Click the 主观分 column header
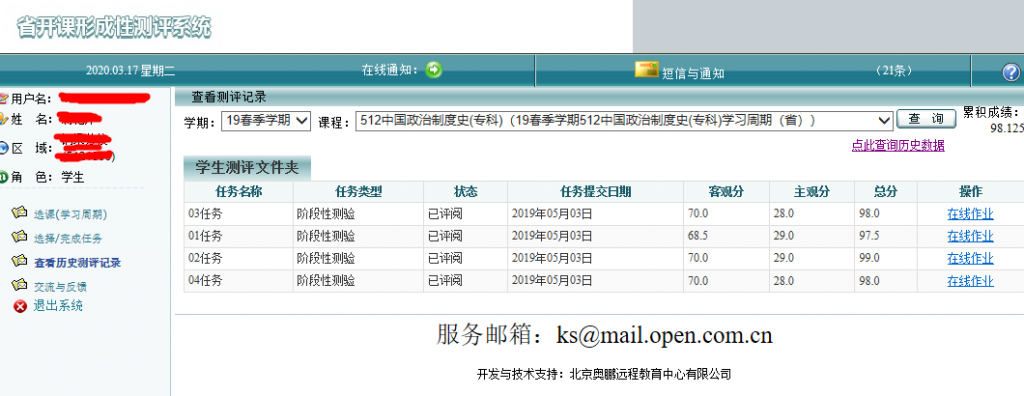 [812, 191]
